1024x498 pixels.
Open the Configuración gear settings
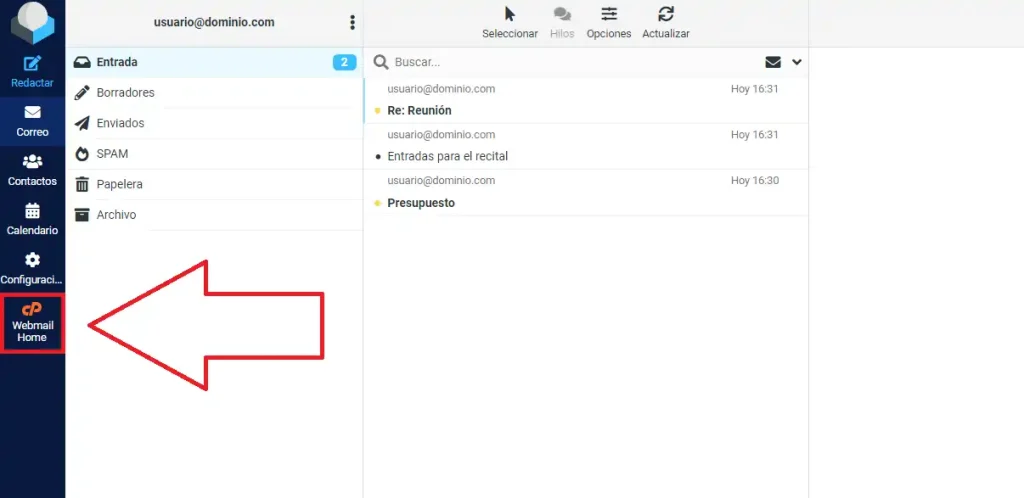[x=32, y=267]
